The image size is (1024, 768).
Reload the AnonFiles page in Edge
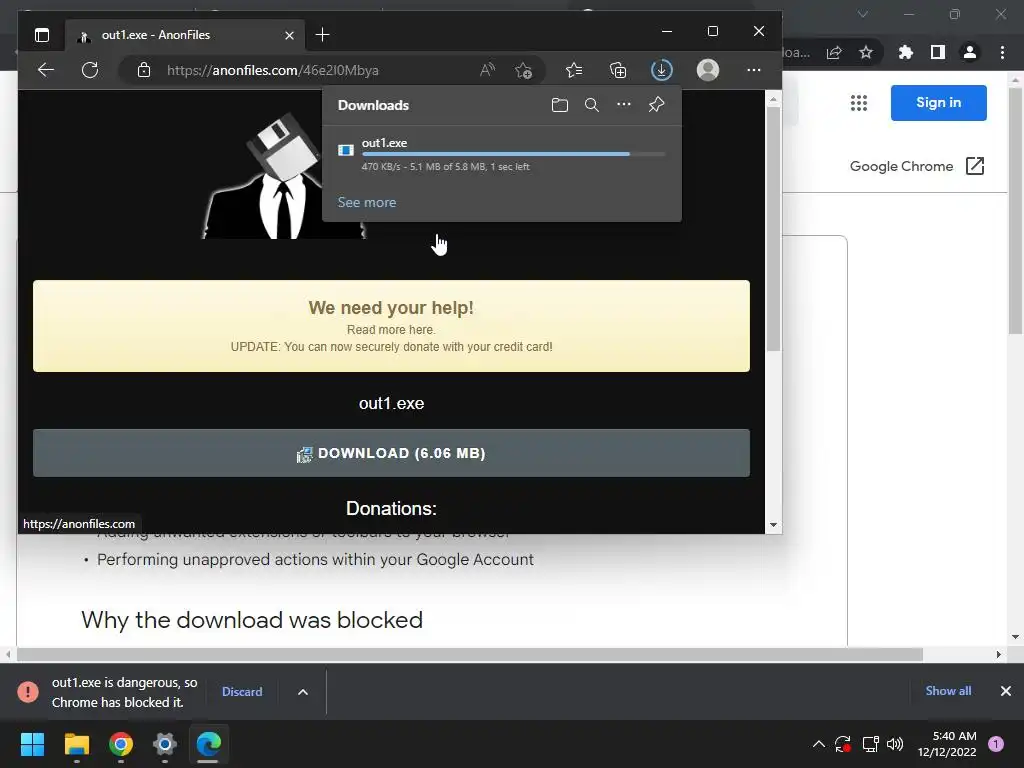(x=90, y=70)
